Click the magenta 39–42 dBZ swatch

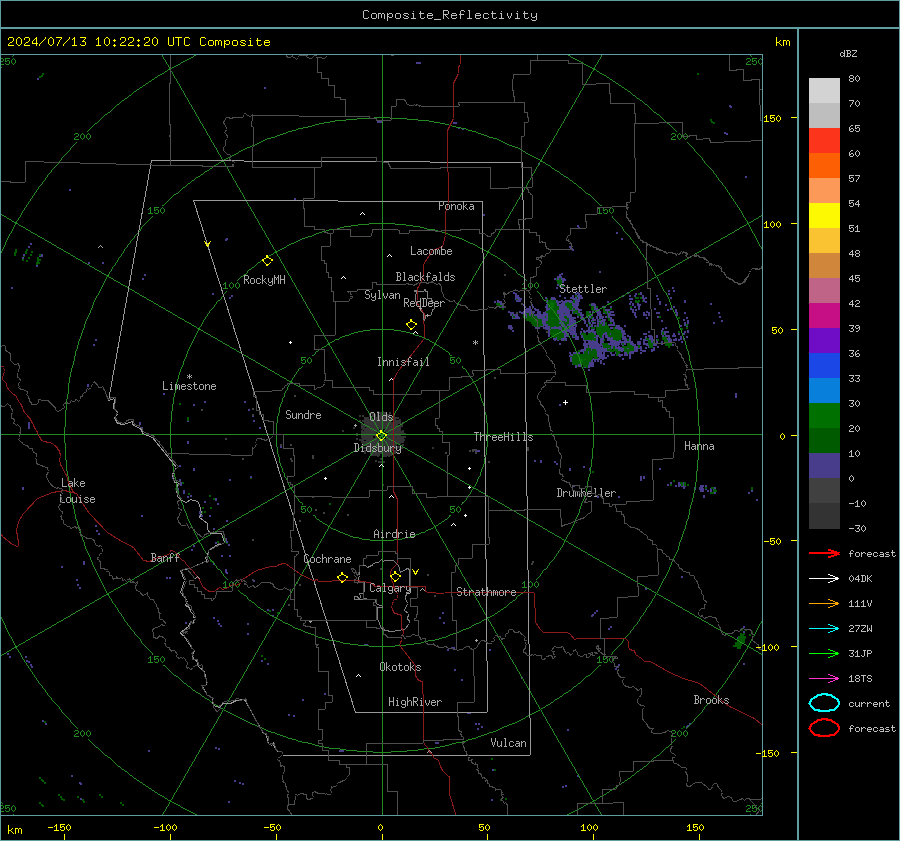[824, 316]
